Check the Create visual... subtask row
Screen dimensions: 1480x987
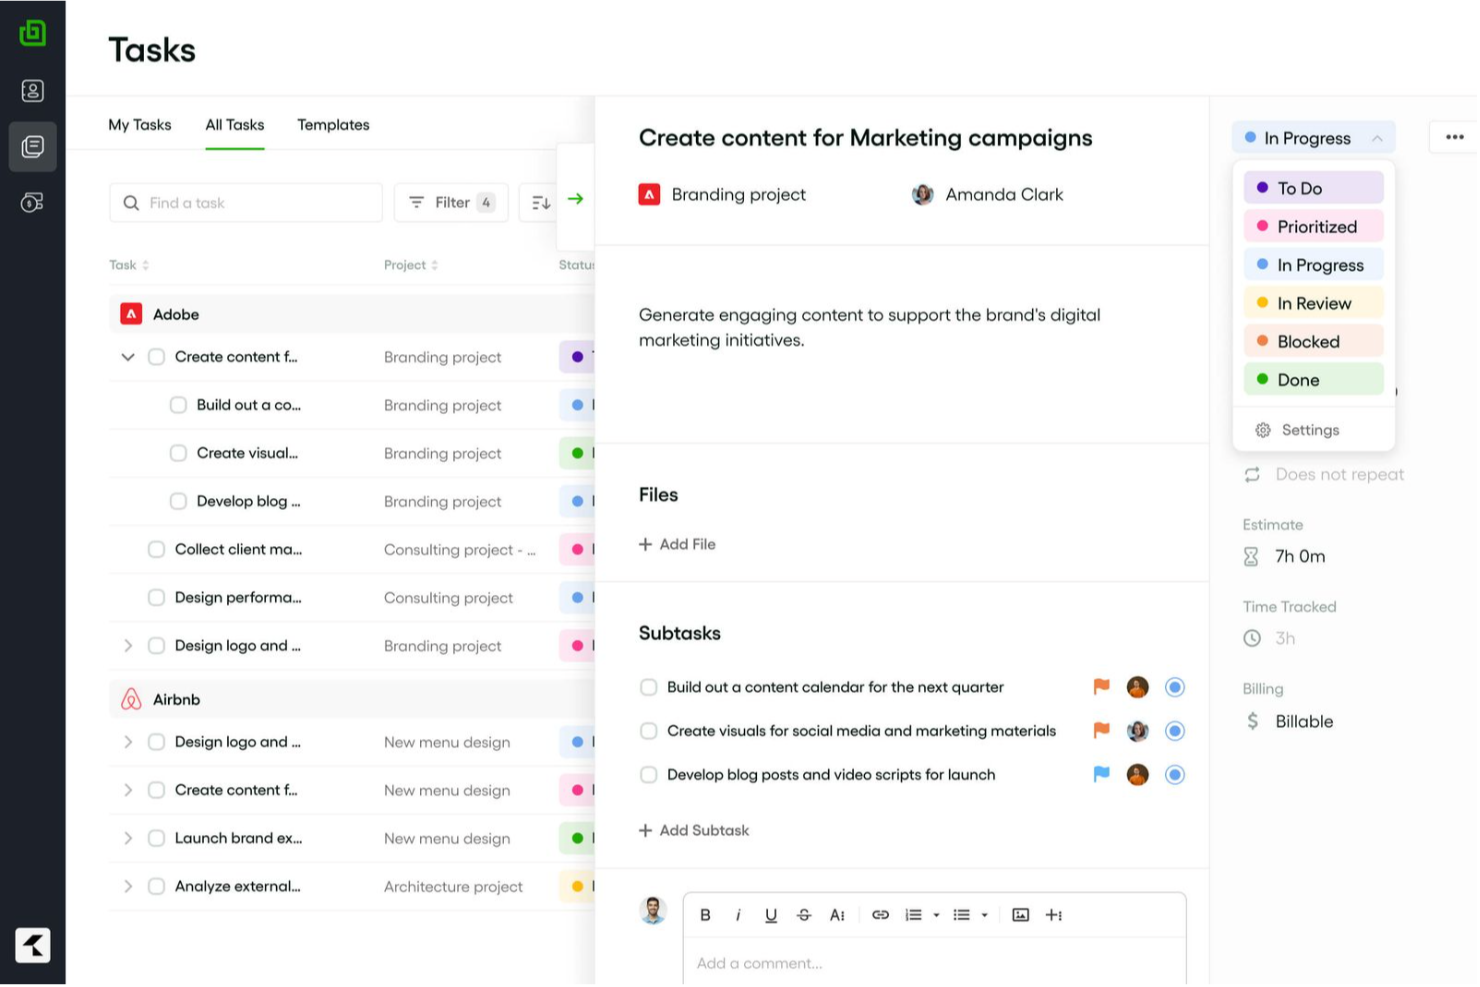coord(178,453)
